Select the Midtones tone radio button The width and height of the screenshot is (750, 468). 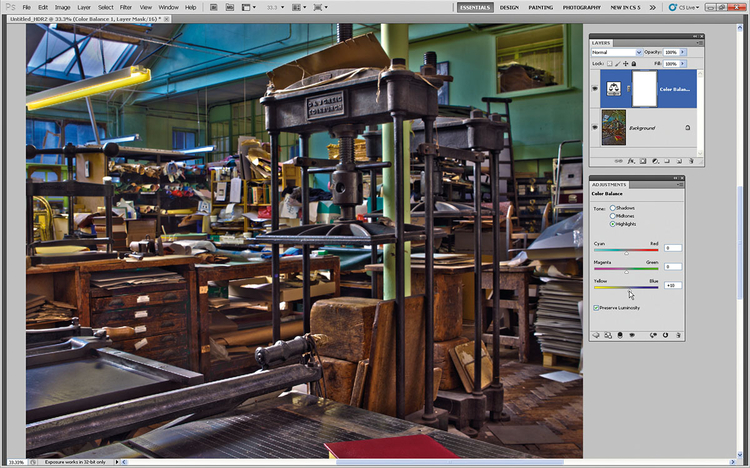click(612, 216)
